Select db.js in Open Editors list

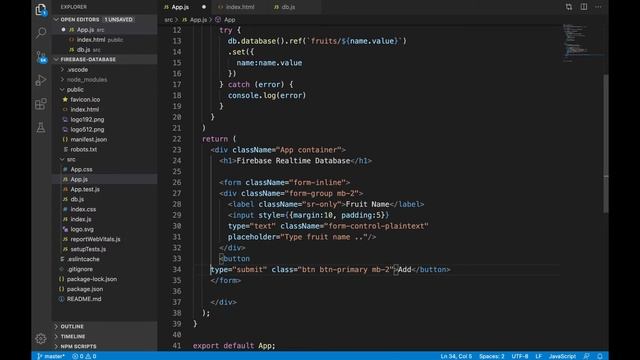pyautogui.click(x=104, y=50)
